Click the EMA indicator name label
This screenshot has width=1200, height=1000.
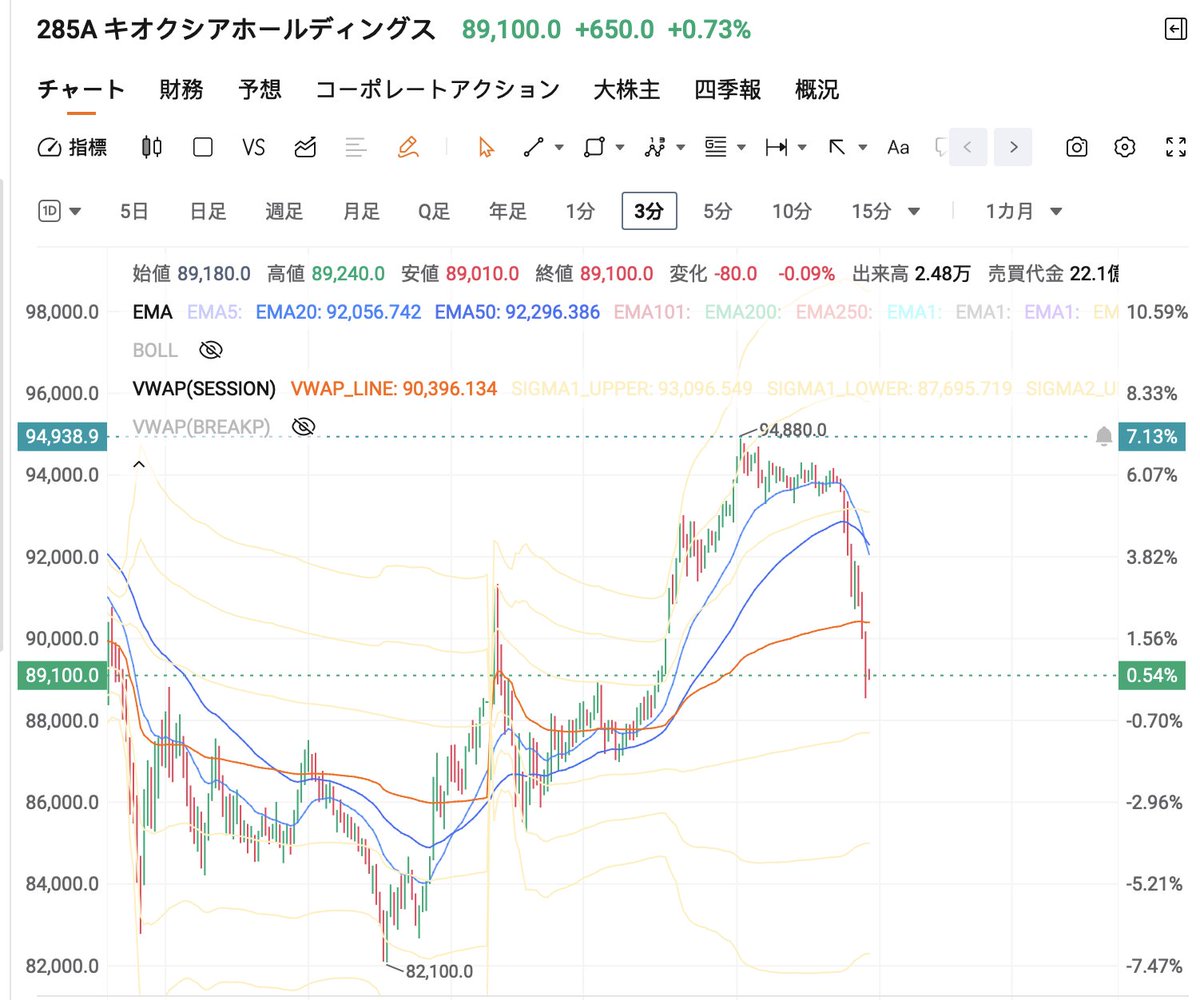[153, 312]
